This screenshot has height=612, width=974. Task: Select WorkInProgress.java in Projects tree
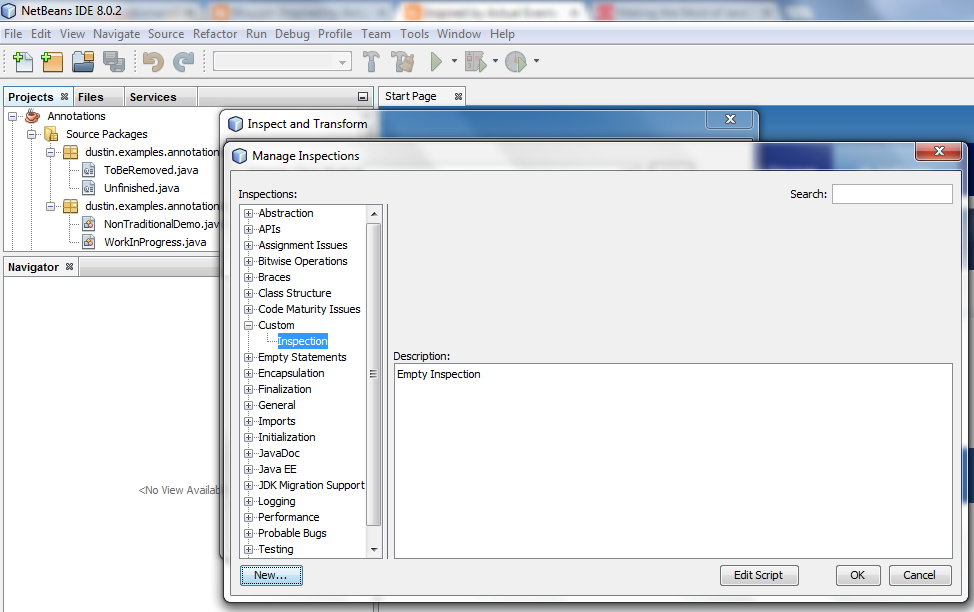[x=155, y=242]
